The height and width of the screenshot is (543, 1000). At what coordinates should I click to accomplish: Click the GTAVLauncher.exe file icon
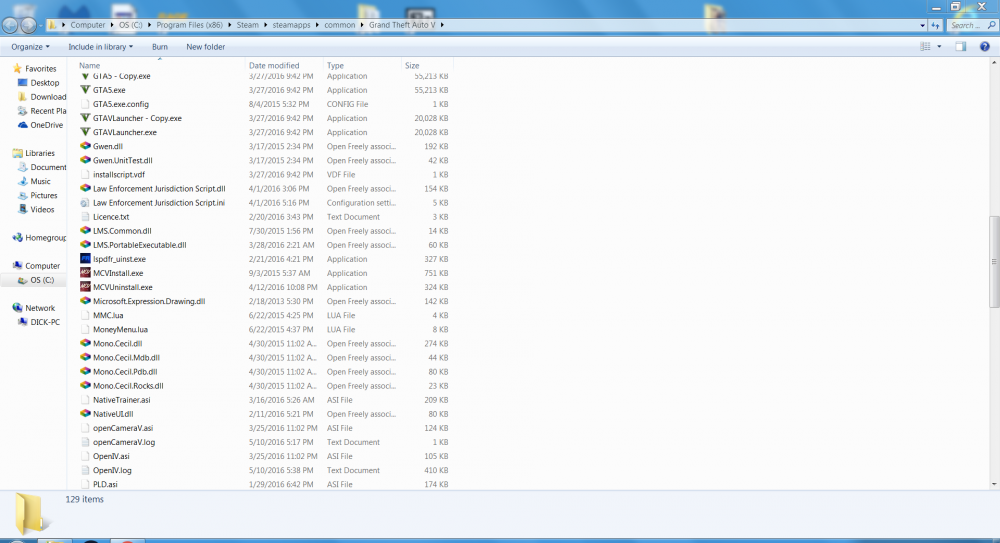point(85,132)
